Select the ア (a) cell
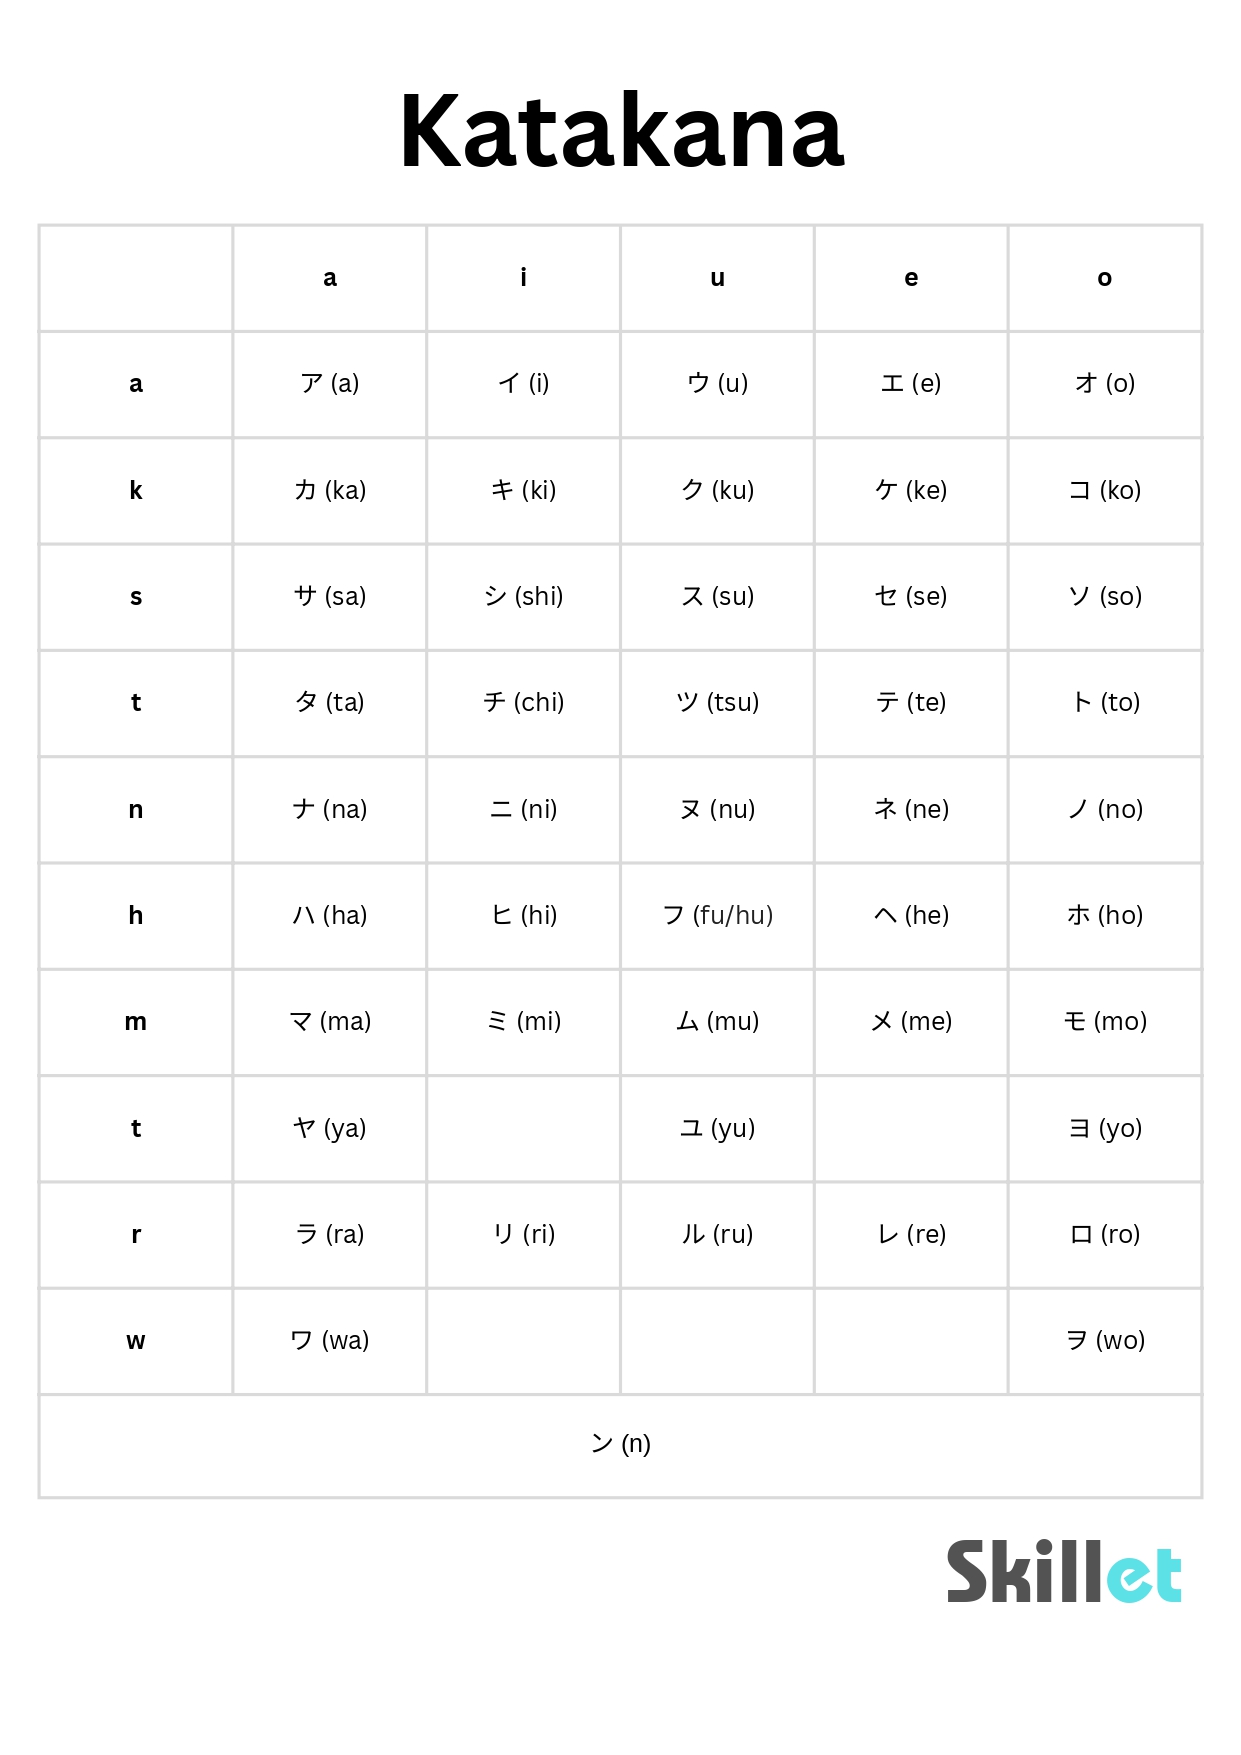Screen dimensions: 1241x1755 click(x=330, y=384)
